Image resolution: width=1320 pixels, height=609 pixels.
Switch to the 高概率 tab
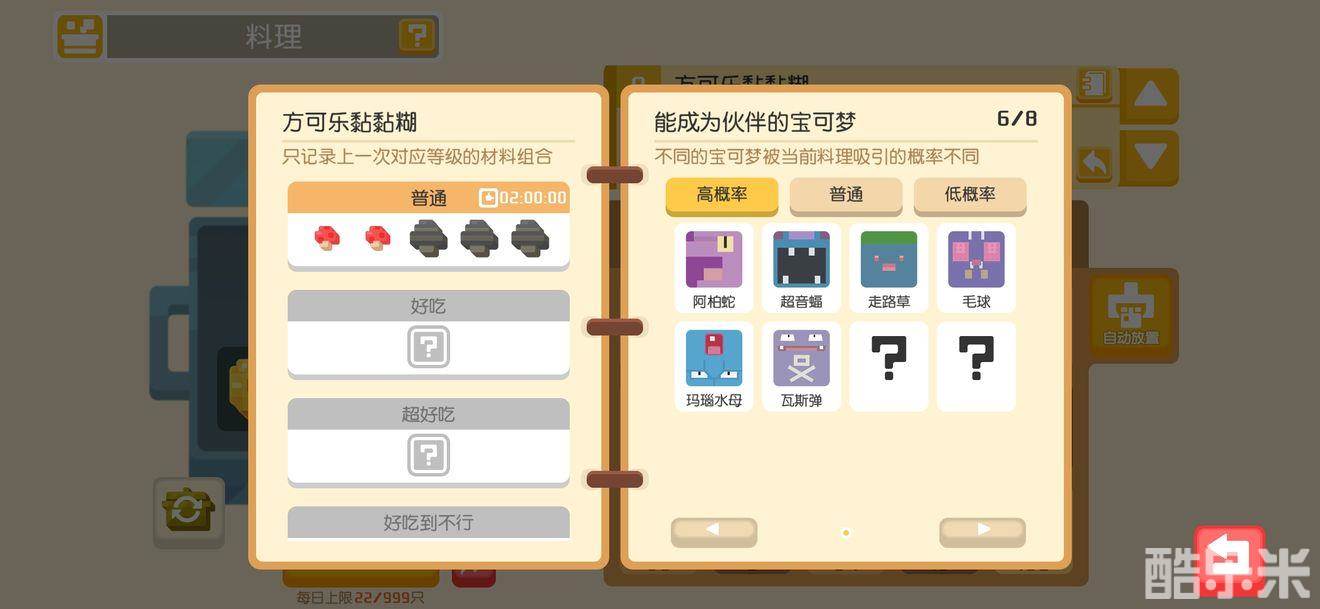click(x=722, y=196)
